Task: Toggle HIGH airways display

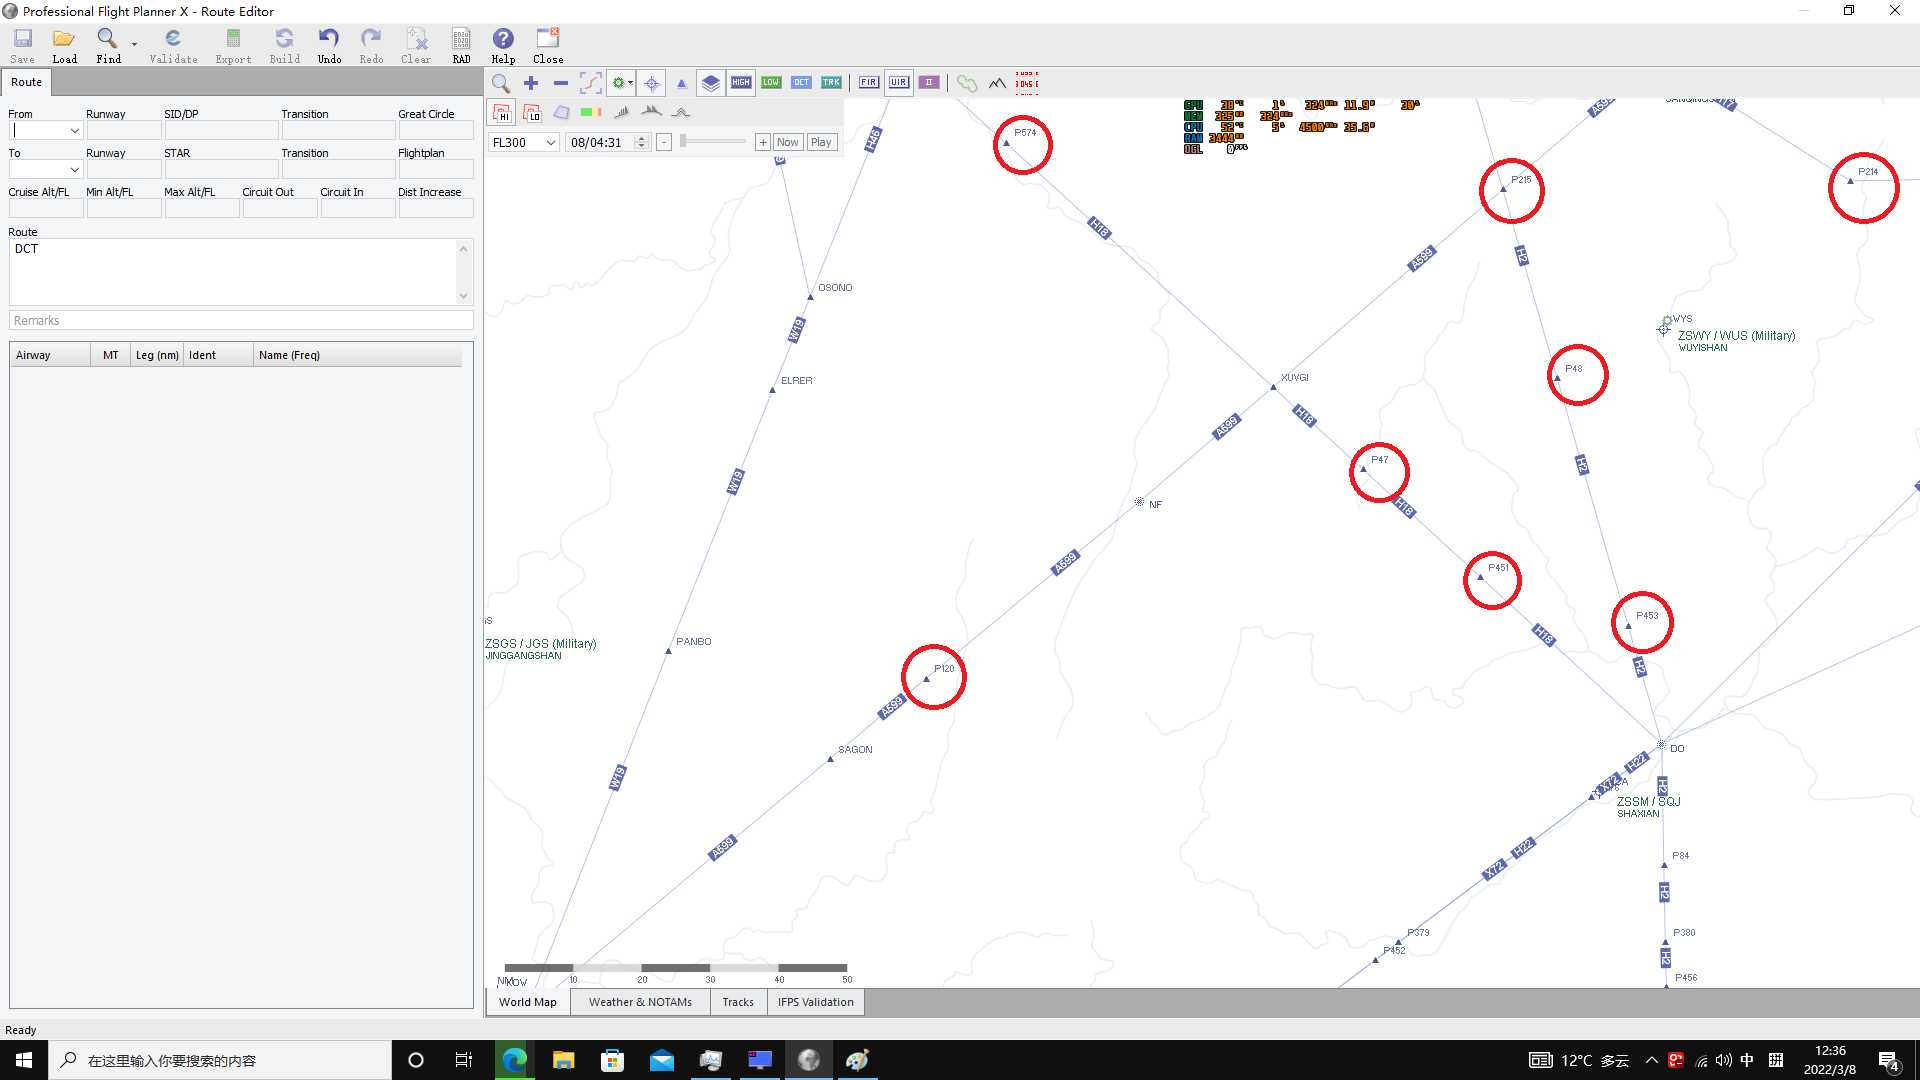Action: [x=741, y=83]
